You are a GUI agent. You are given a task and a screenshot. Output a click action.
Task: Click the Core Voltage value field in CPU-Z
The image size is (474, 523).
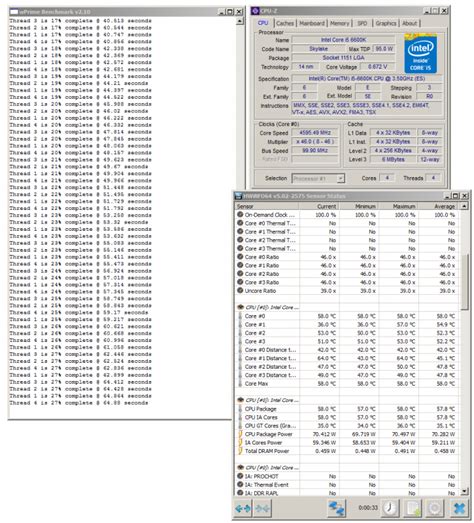coord(377,67)
